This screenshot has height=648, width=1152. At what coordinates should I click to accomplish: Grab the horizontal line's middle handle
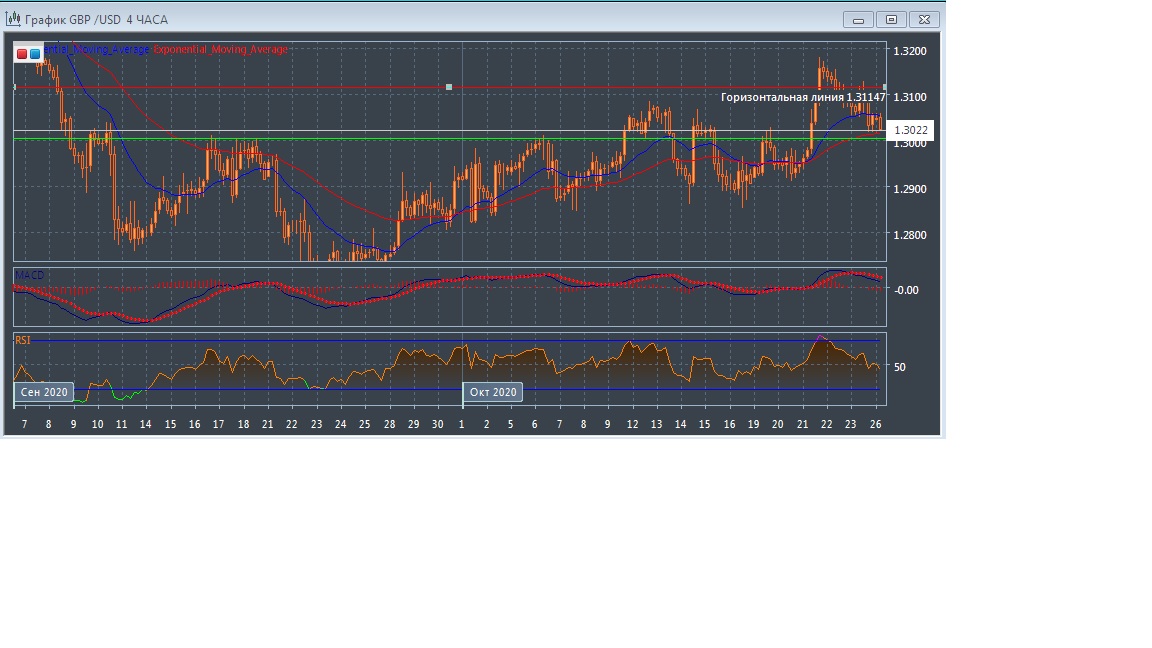tap(449, 87)
